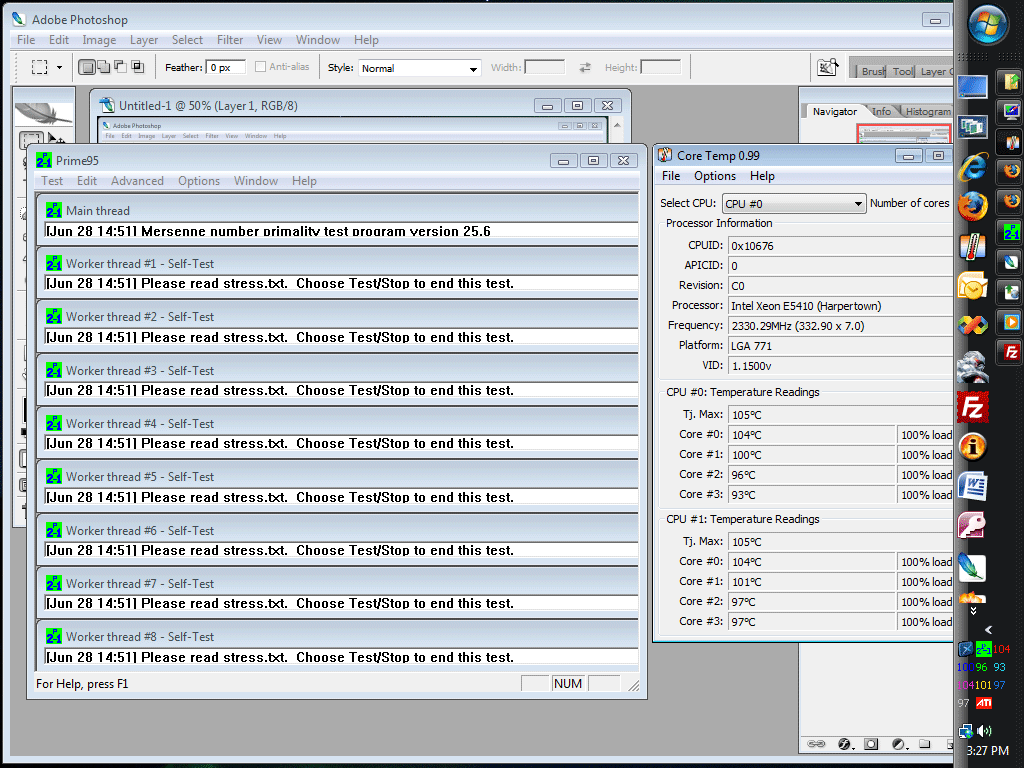Select the Rectangular Marquee tool in Photoshop's toolbox
The height and width of the screenshot is (768, 1024).
[x=30, y=139]
